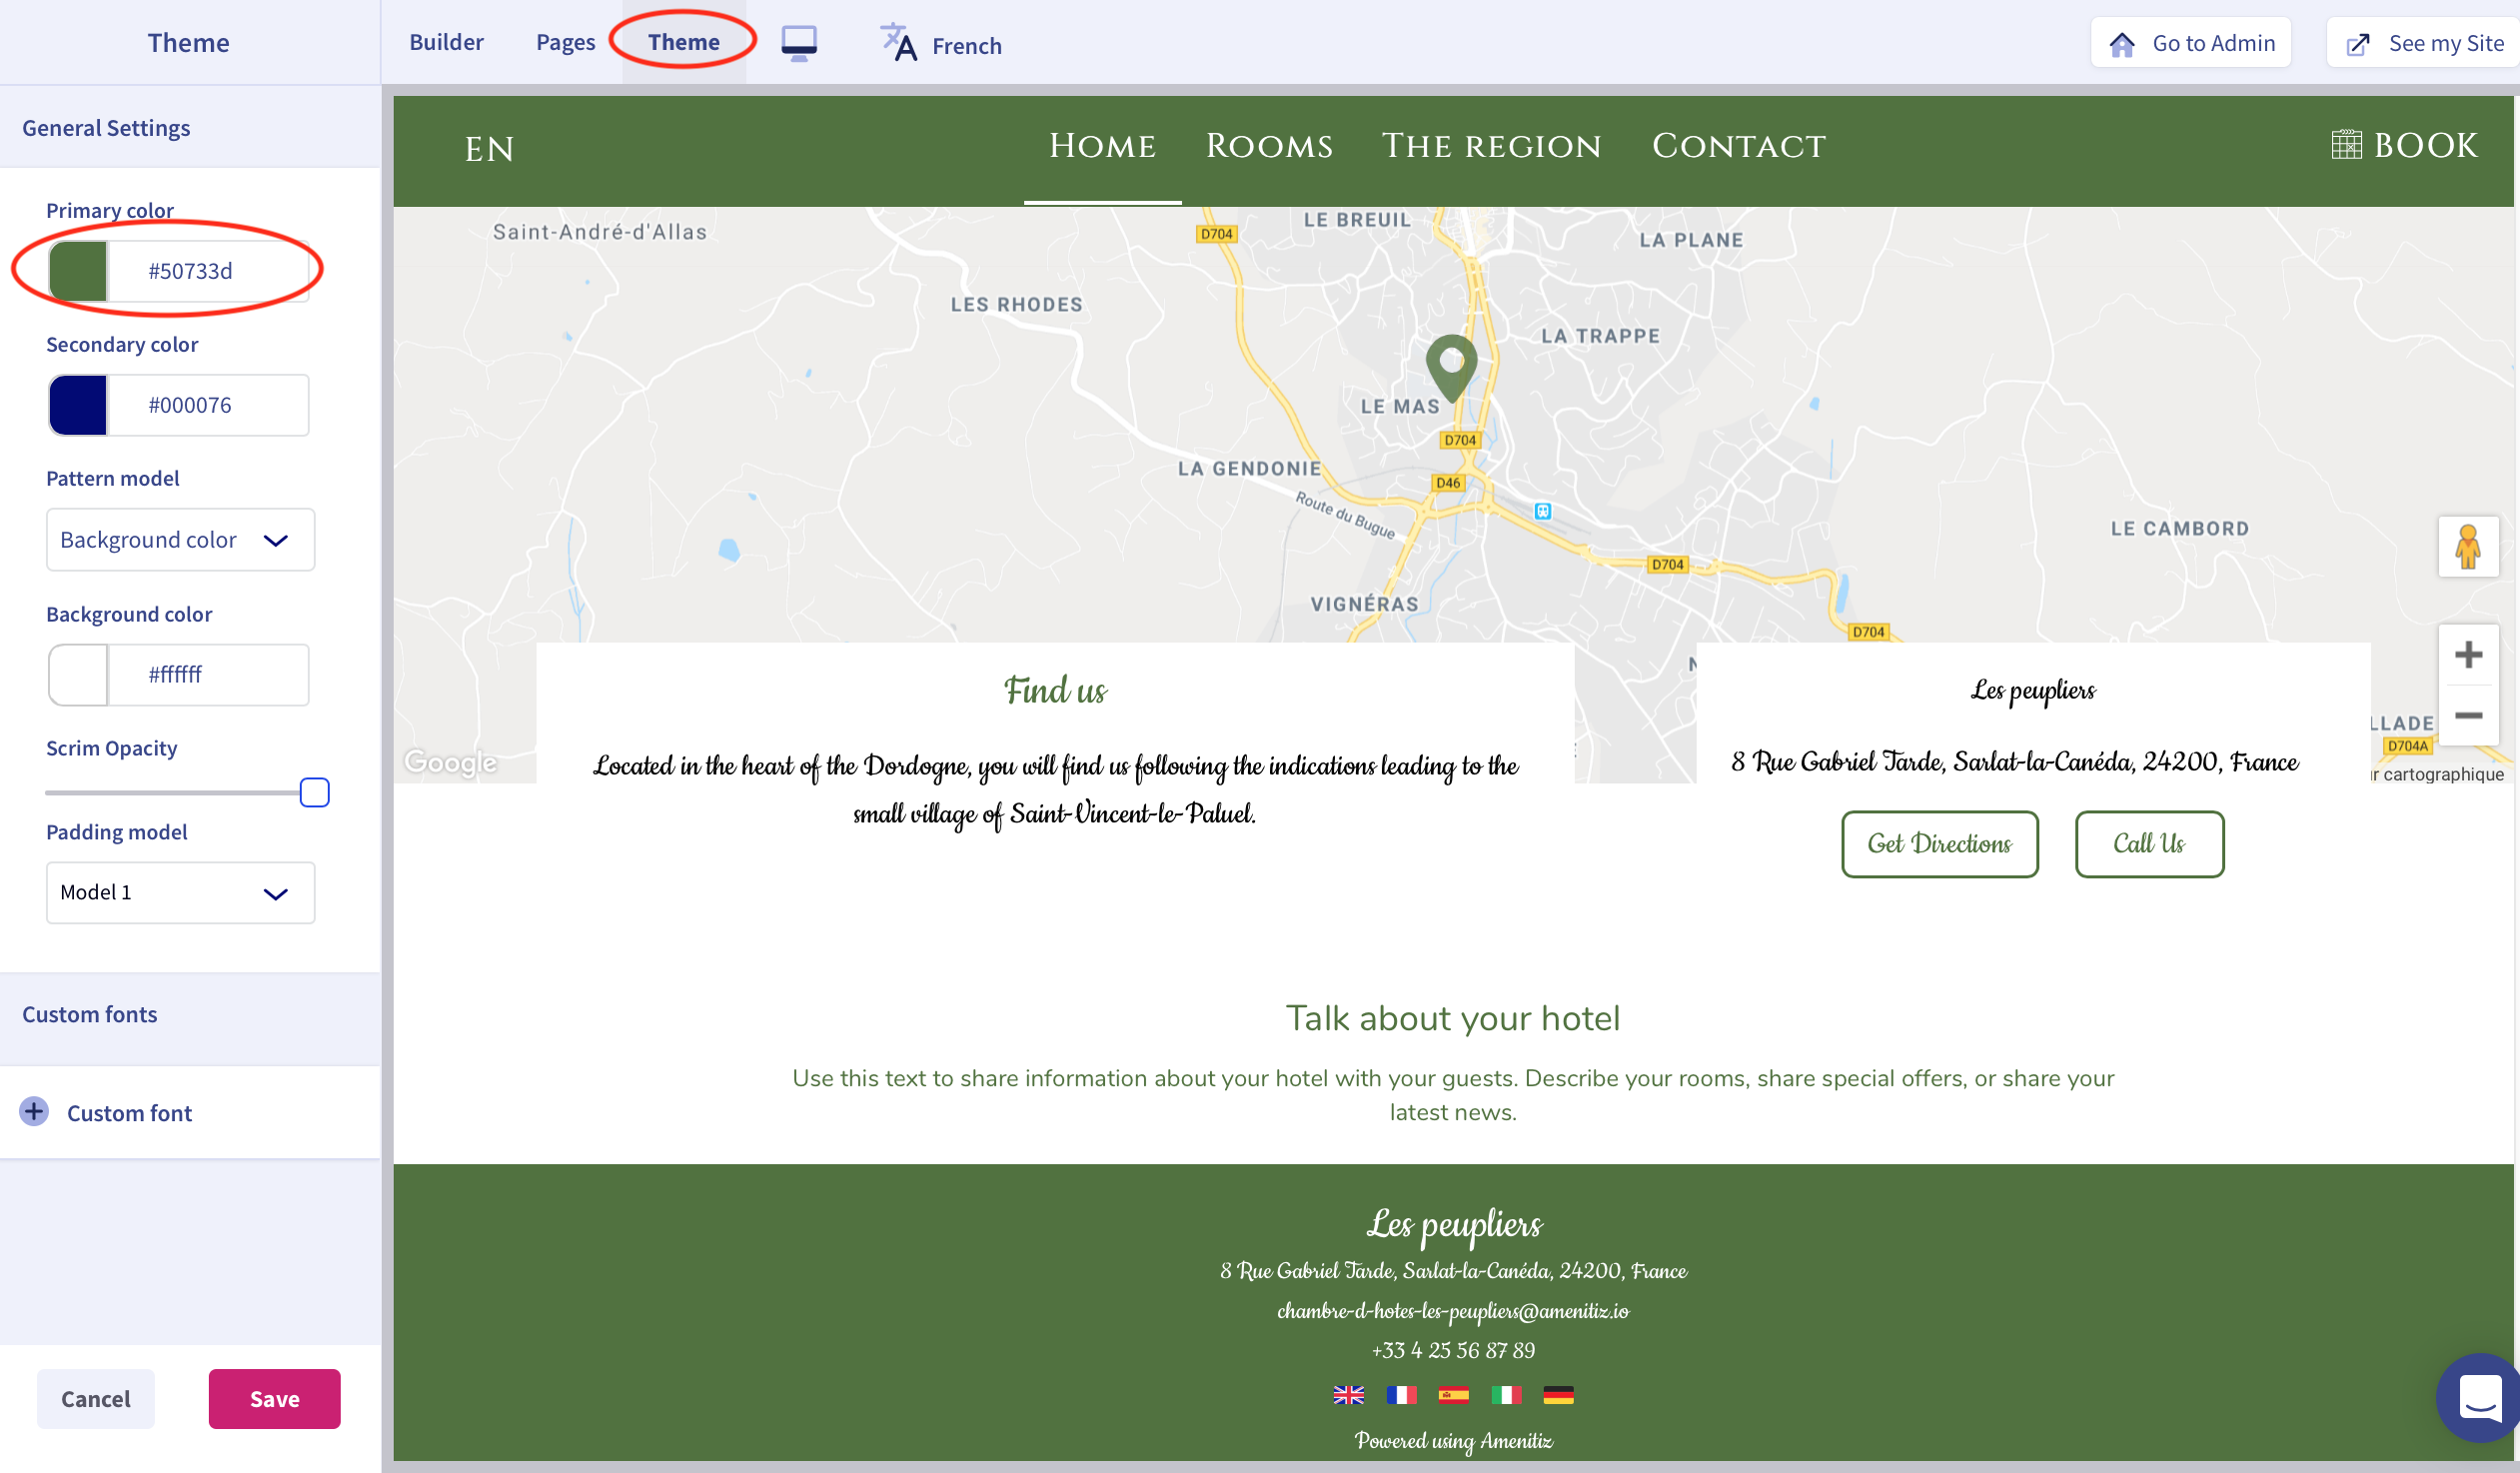Open the Pattern model dropdown
The height and width of the screenshot is (1473, 2520).
(180, 540)
